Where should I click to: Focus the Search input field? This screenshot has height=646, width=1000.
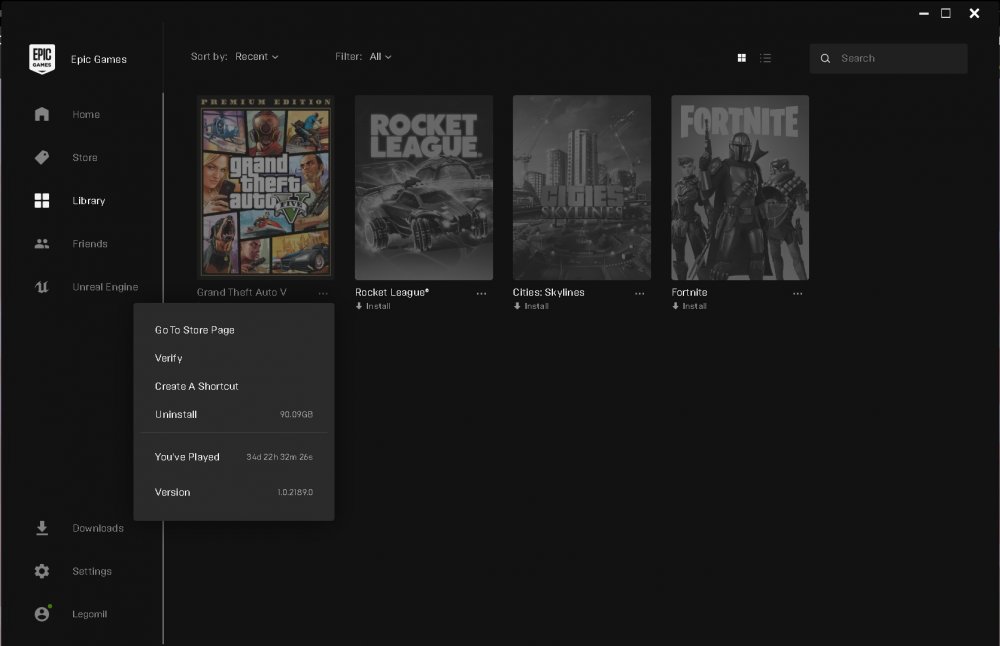888,58
